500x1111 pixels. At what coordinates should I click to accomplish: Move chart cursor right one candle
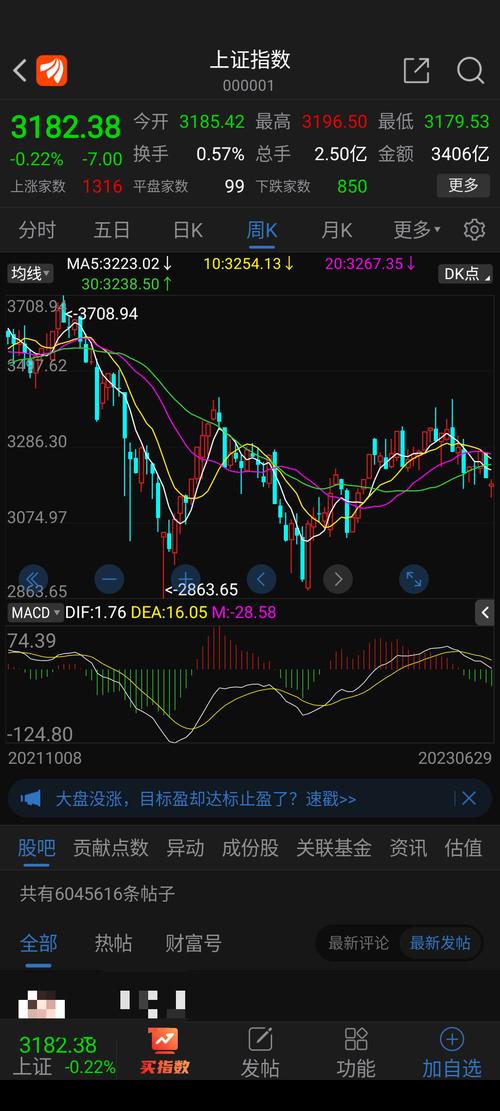click(x=338, y=579)
